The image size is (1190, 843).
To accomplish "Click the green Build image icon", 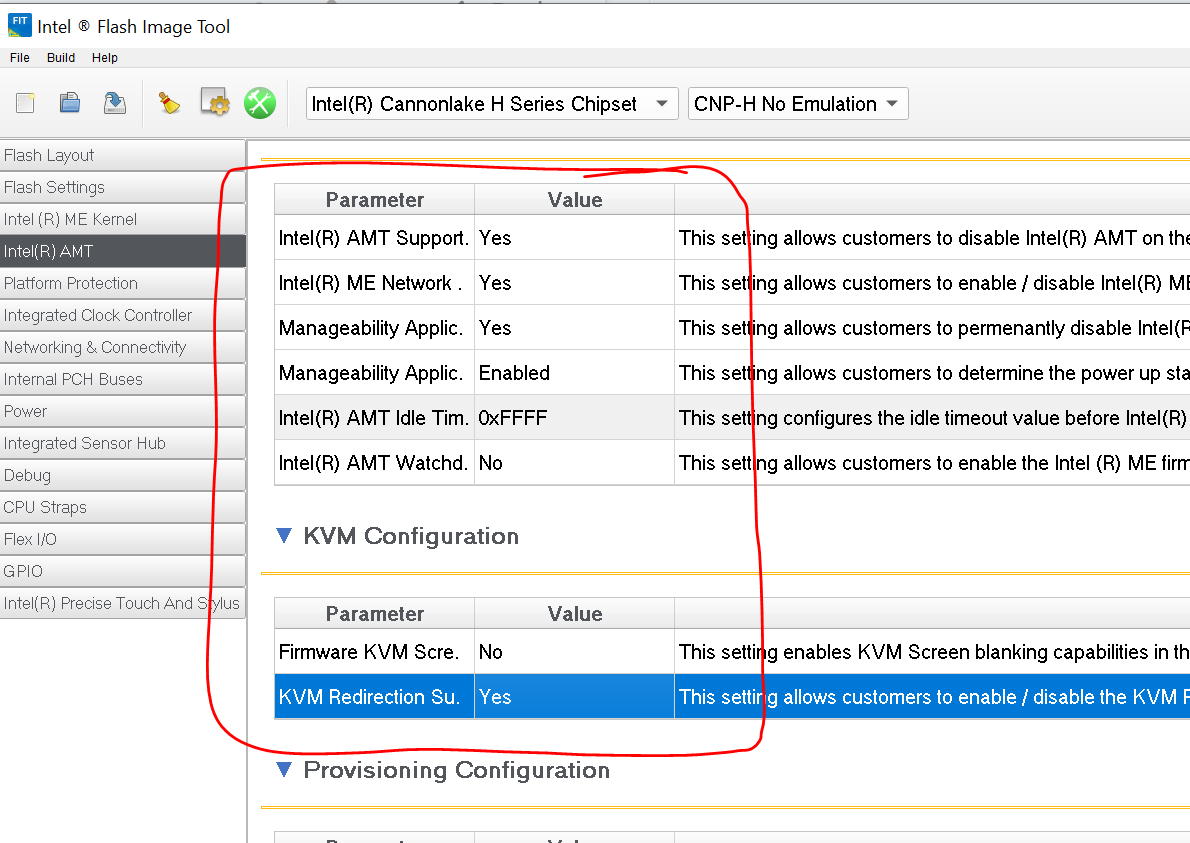I will (260, 103).
